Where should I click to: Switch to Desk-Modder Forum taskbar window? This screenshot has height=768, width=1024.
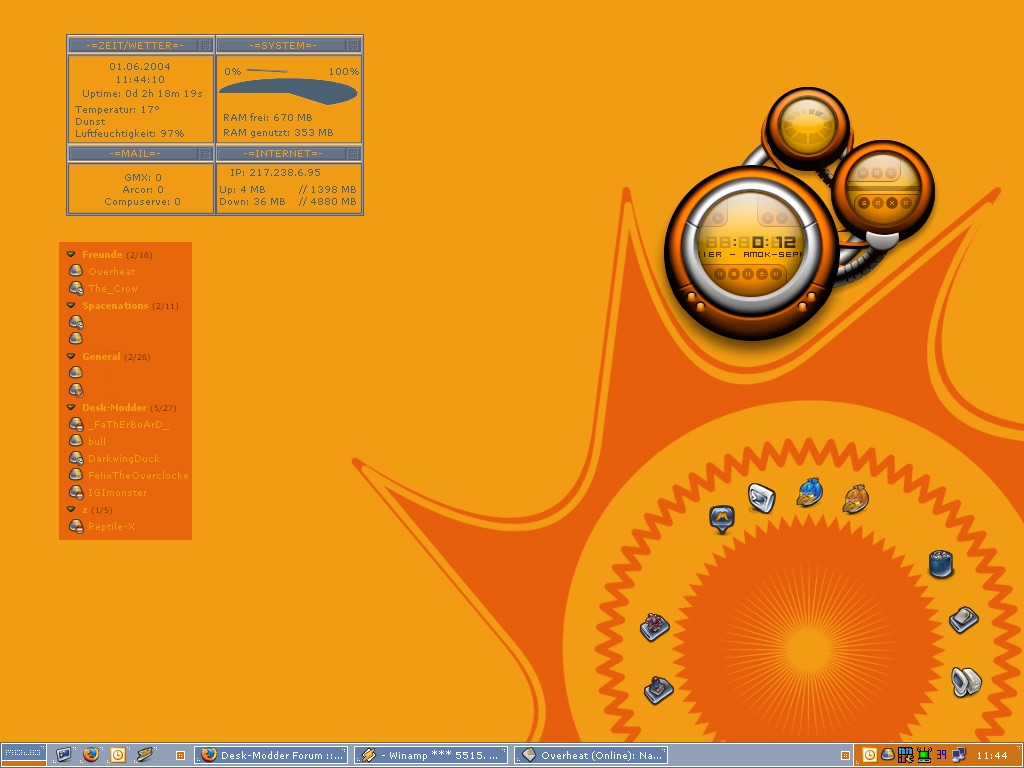point(271,755)
